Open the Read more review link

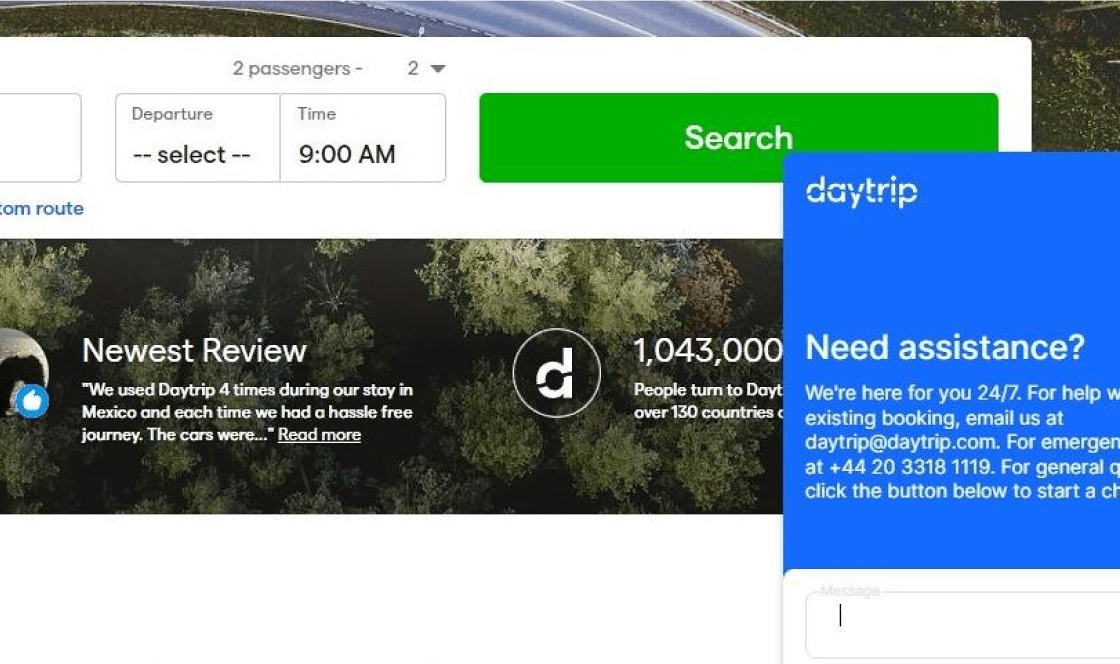[319, 434]
